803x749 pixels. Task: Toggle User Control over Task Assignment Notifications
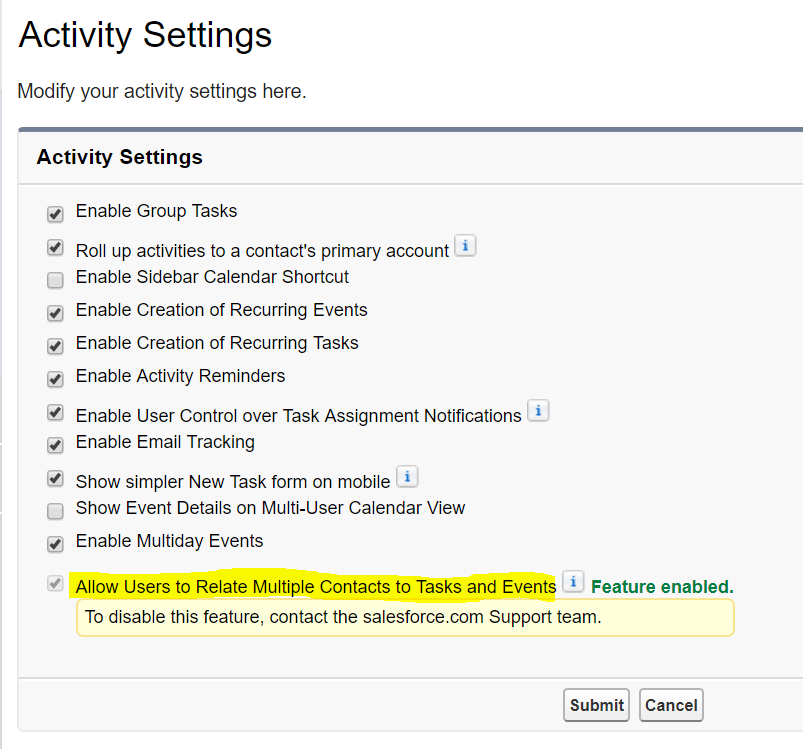click(55, 412)
